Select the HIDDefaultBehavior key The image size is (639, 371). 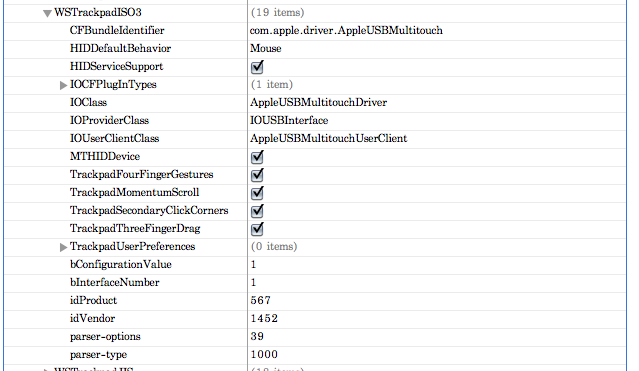click(x=120, y=48)
